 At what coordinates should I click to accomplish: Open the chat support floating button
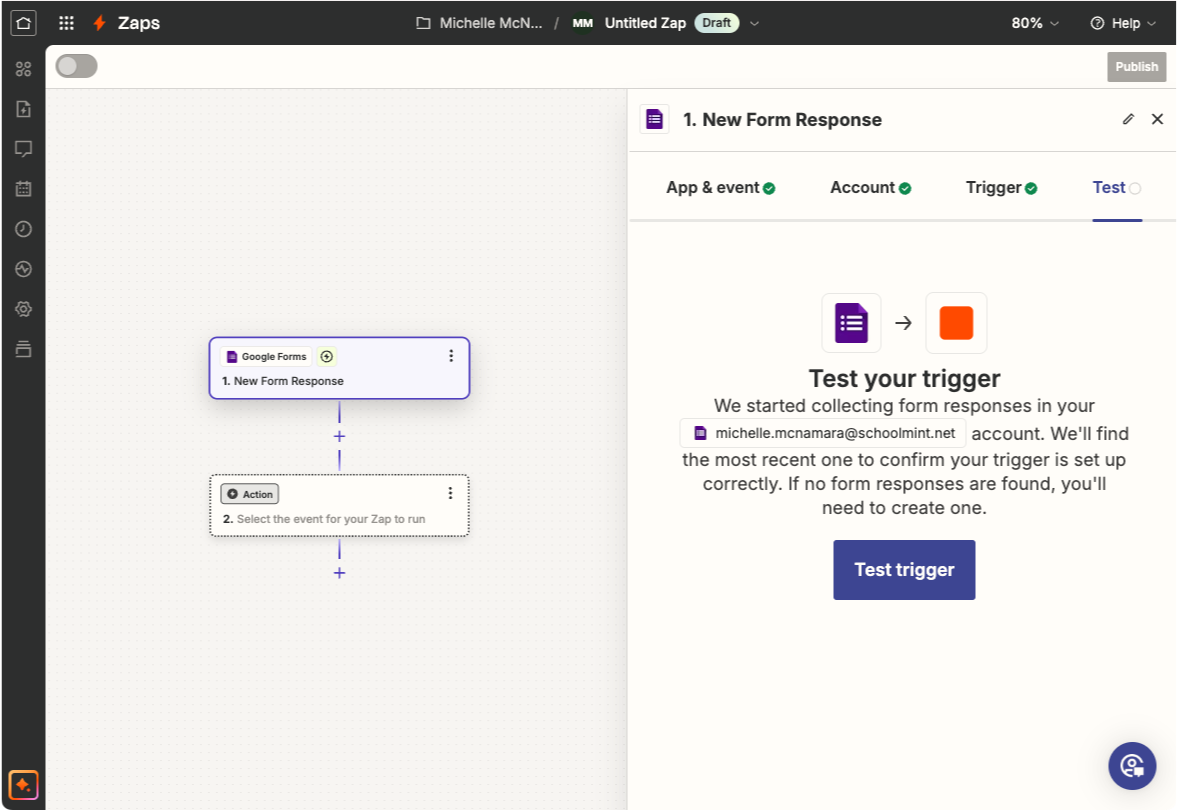(x=1132, y=766)
